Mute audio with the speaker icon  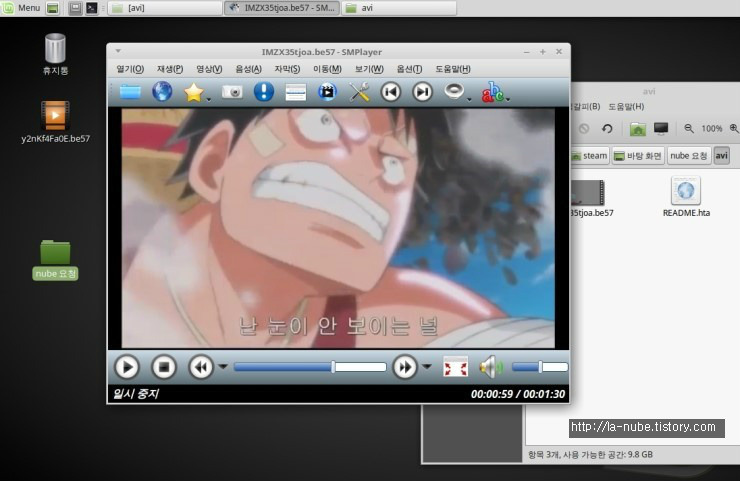[x=491, y=367]
